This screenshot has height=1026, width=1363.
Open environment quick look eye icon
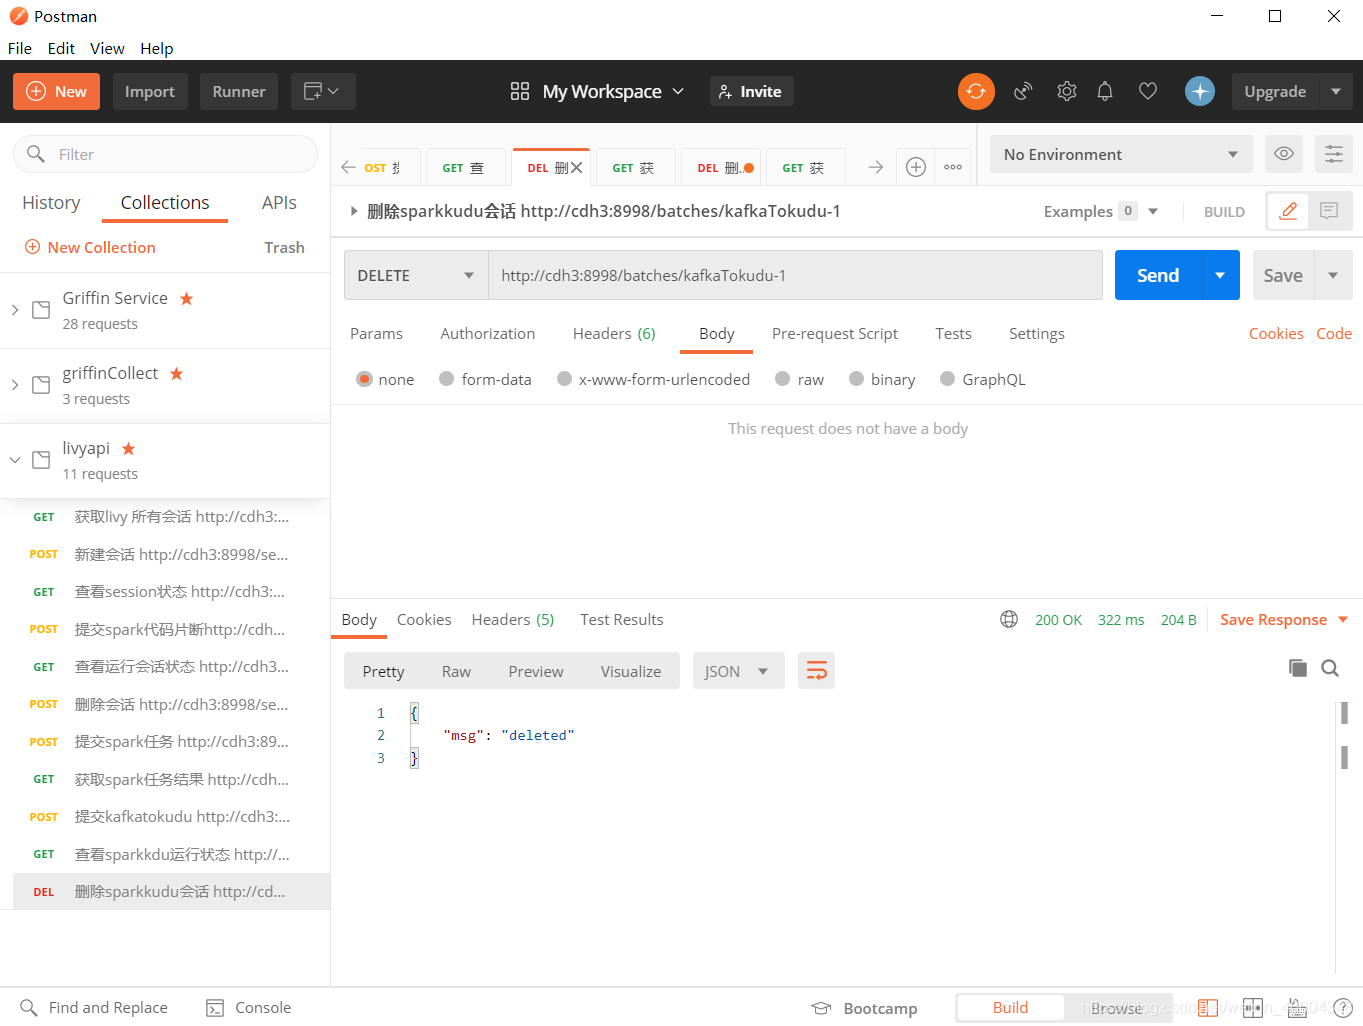(1284, 154)
